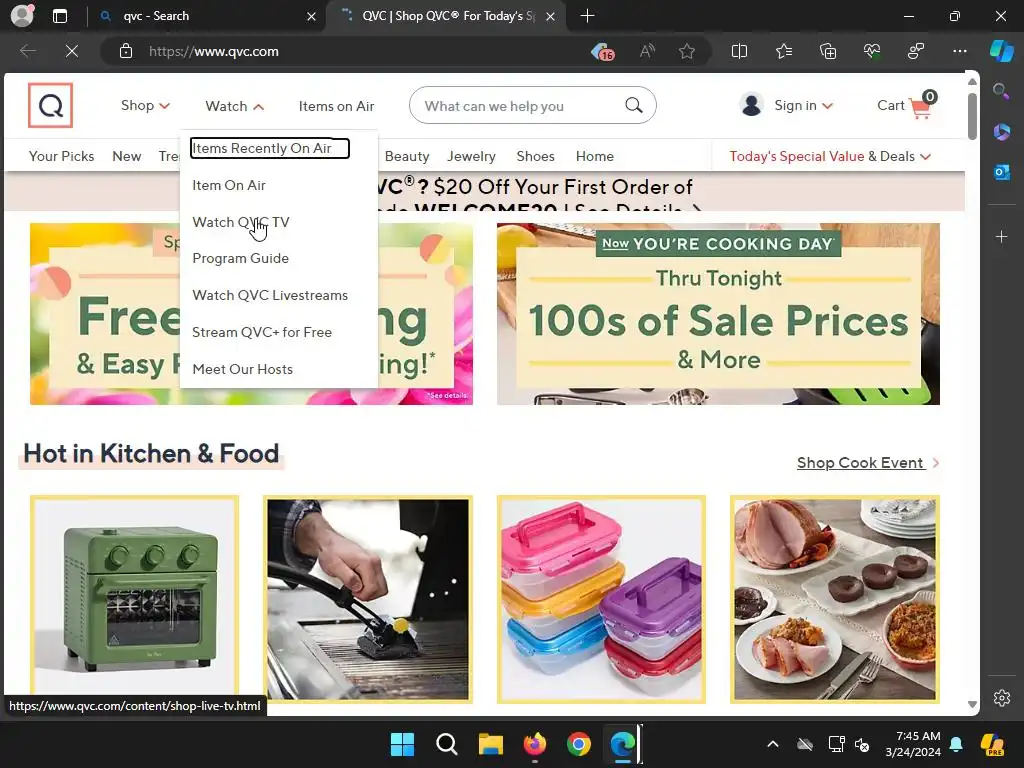Open Browser essentials heart icon
The height and width of the screenshot is (768, 1024).
(872, 51)
